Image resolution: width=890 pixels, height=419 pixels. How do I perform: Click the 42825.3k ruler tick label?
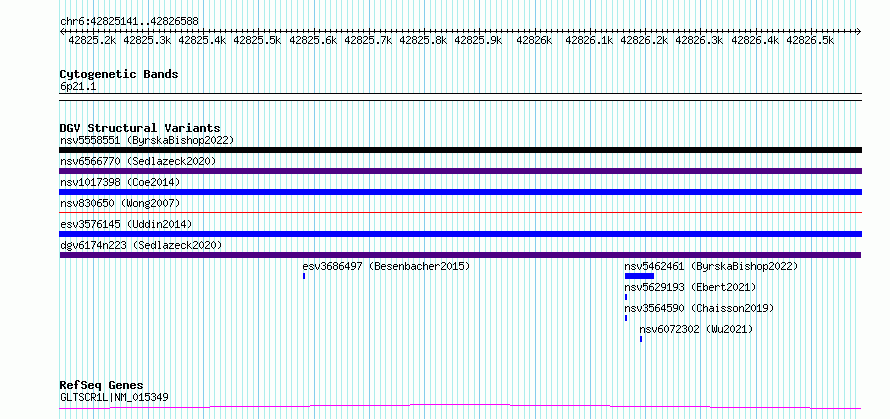(147, 41)
